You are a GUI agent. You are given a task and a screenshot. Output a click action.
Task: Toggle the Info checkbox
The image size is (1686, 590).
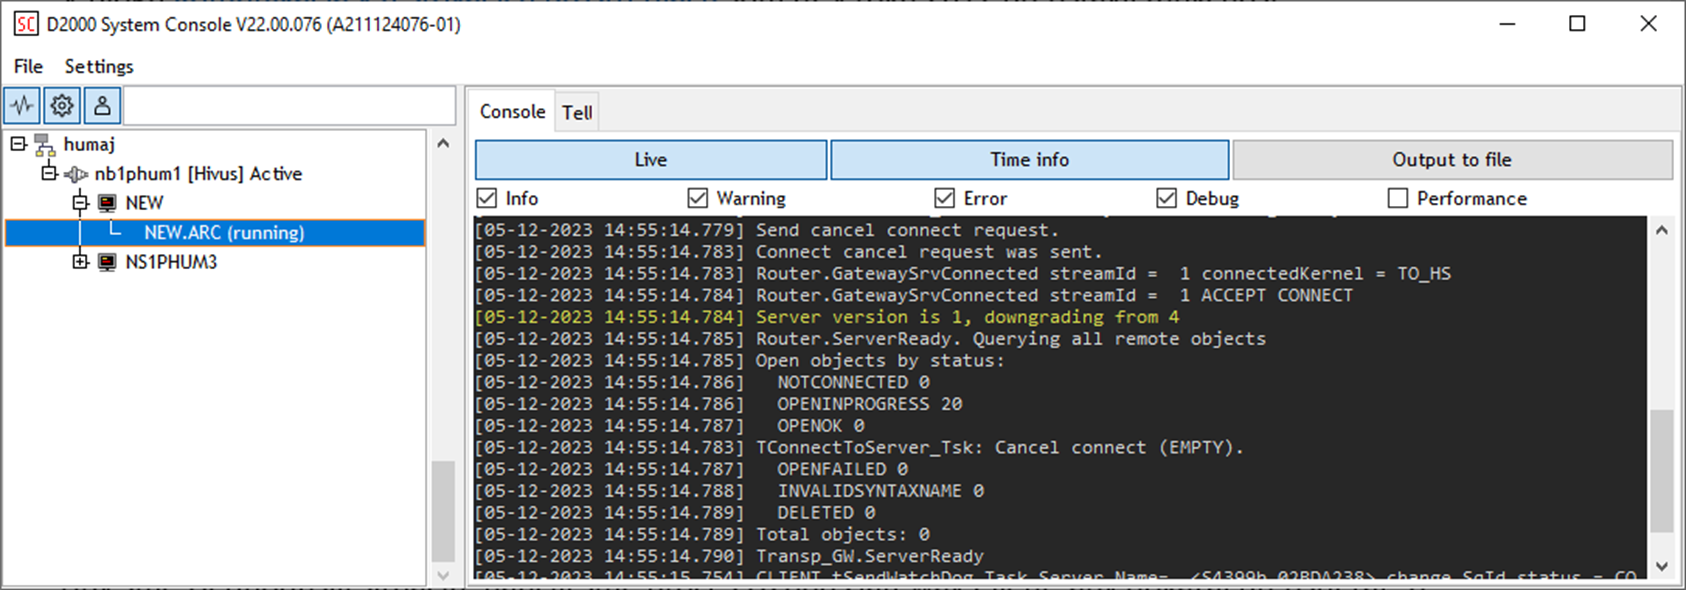pos(487,198)
